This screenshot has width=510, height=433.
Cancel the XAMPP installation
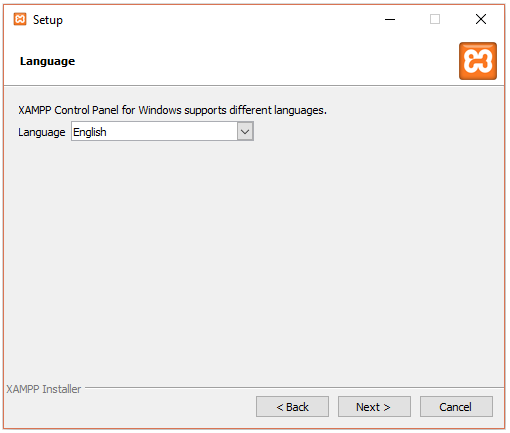[456, 407]
